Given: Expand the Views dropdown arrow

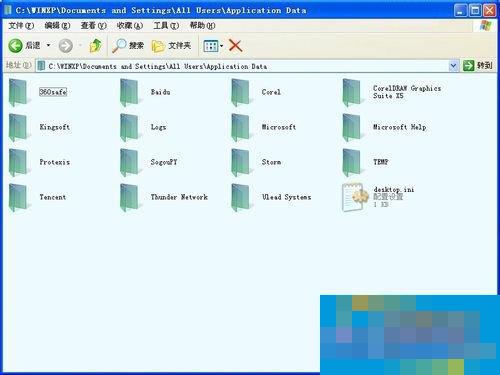Looking at the screenshot, I should [x=222, y=46].
